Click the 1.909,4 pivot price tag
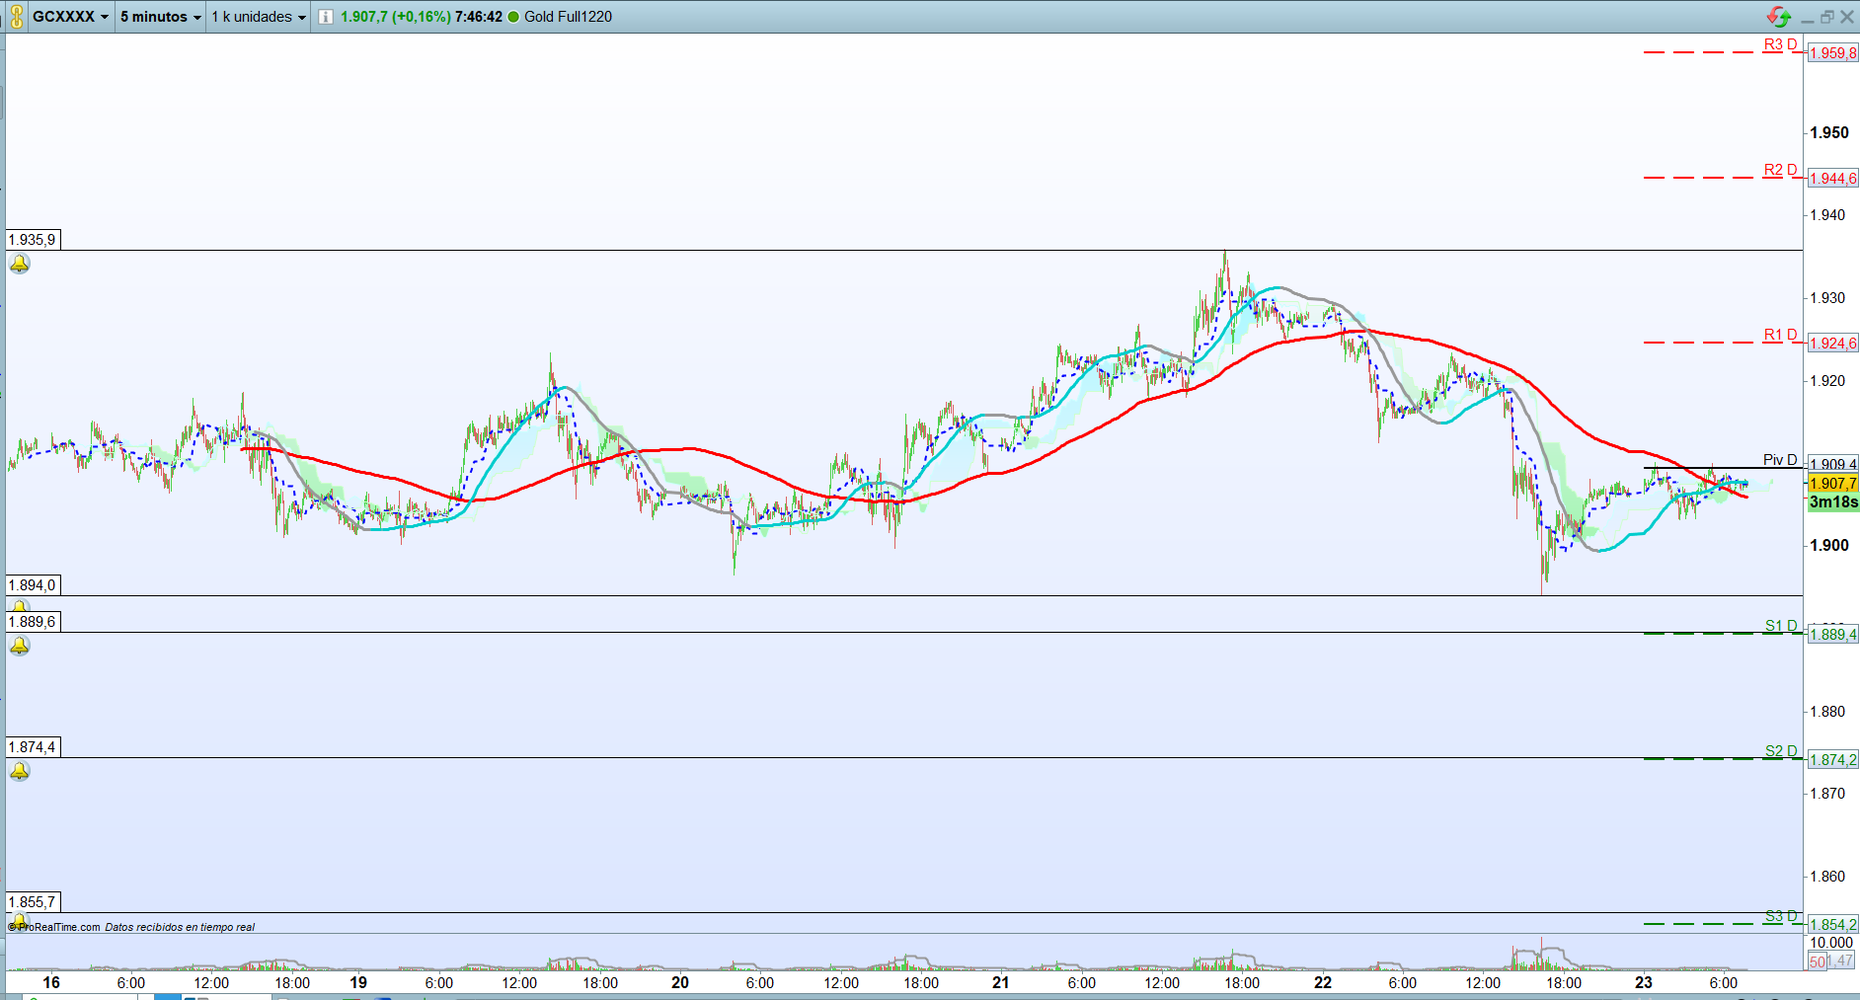Image resolution: width=1860 pixels, height=1000 pixels. pyautogui.click(x=1833, y=464)
